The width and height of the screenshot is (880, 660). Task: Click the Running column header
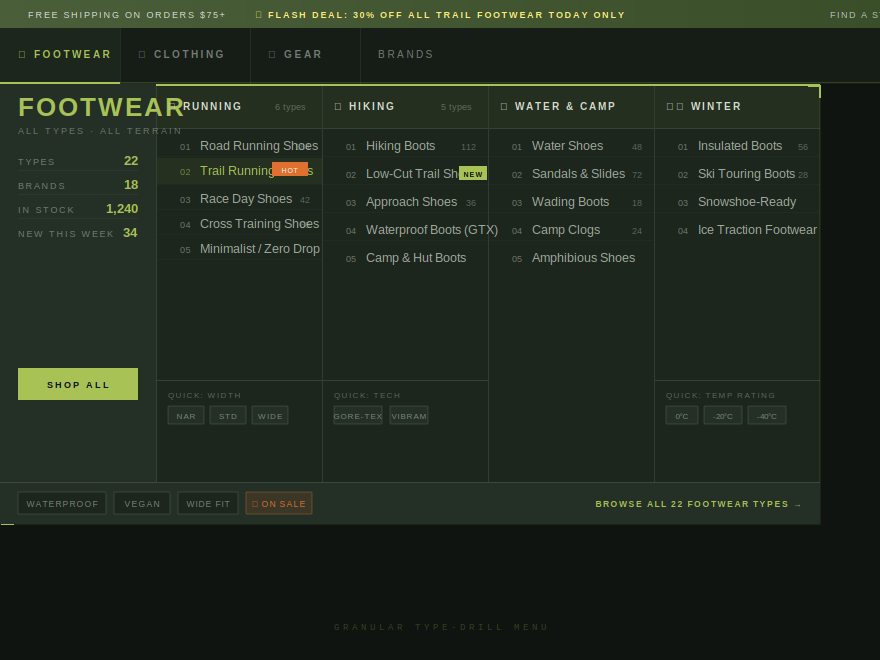point(240,107)
